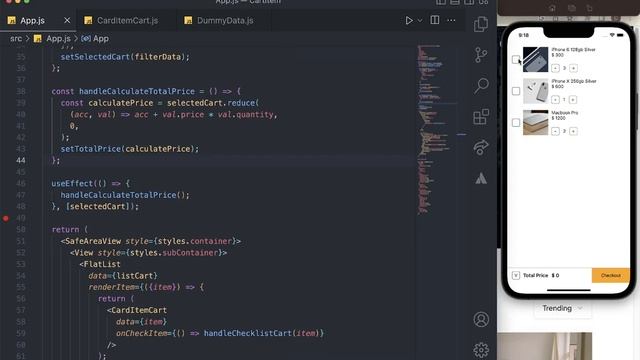Screen dimensions: 640x360
Task: Check the Macbook Pro item checkbox
Action: [516, 122]
